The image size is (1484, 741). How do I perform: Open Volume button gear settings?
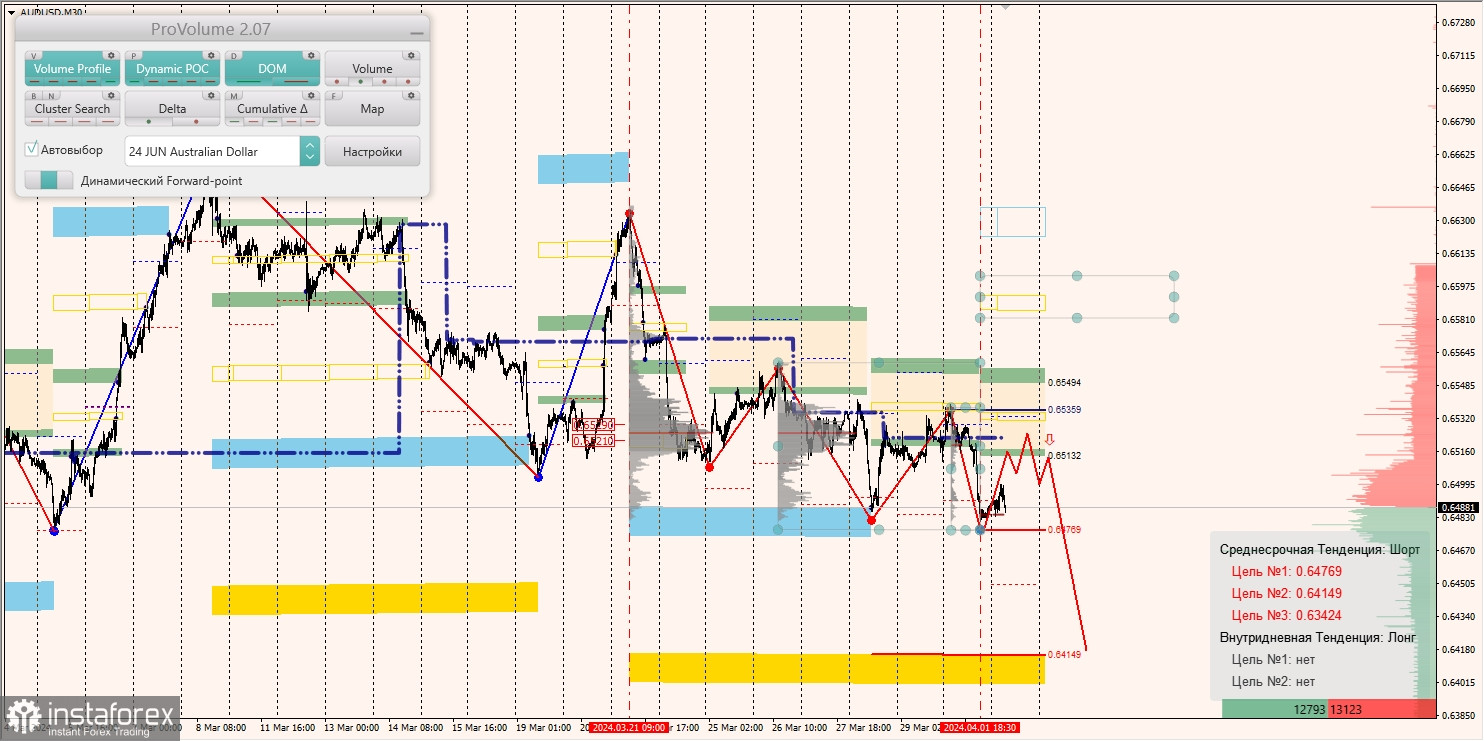pyautogui.click(x=411, y=56)
